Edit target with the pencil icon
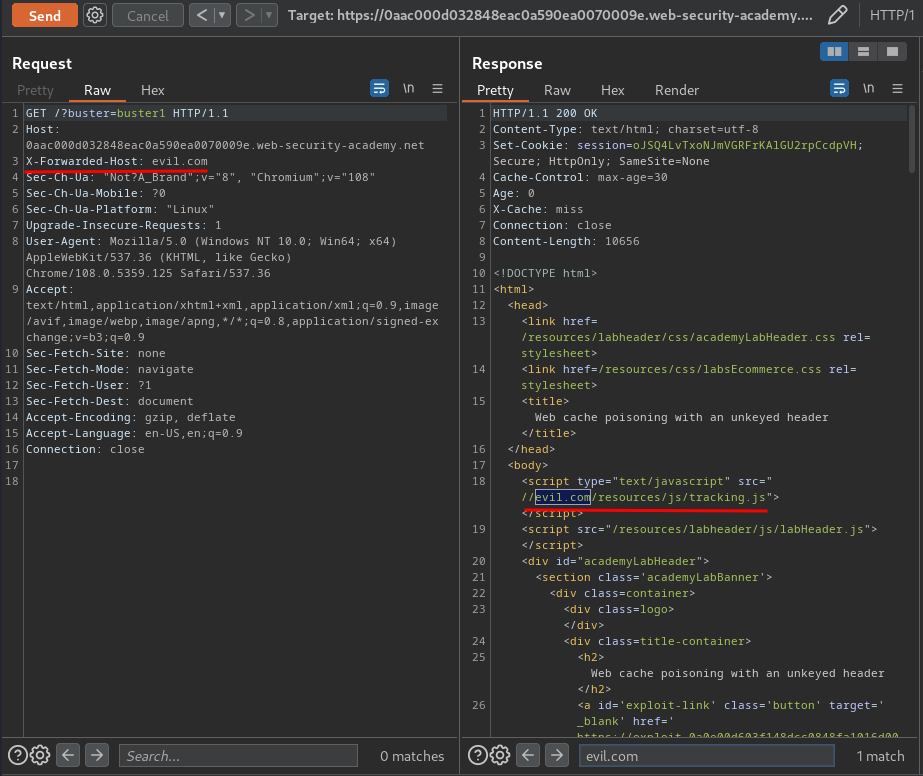 tap(837, 15)
